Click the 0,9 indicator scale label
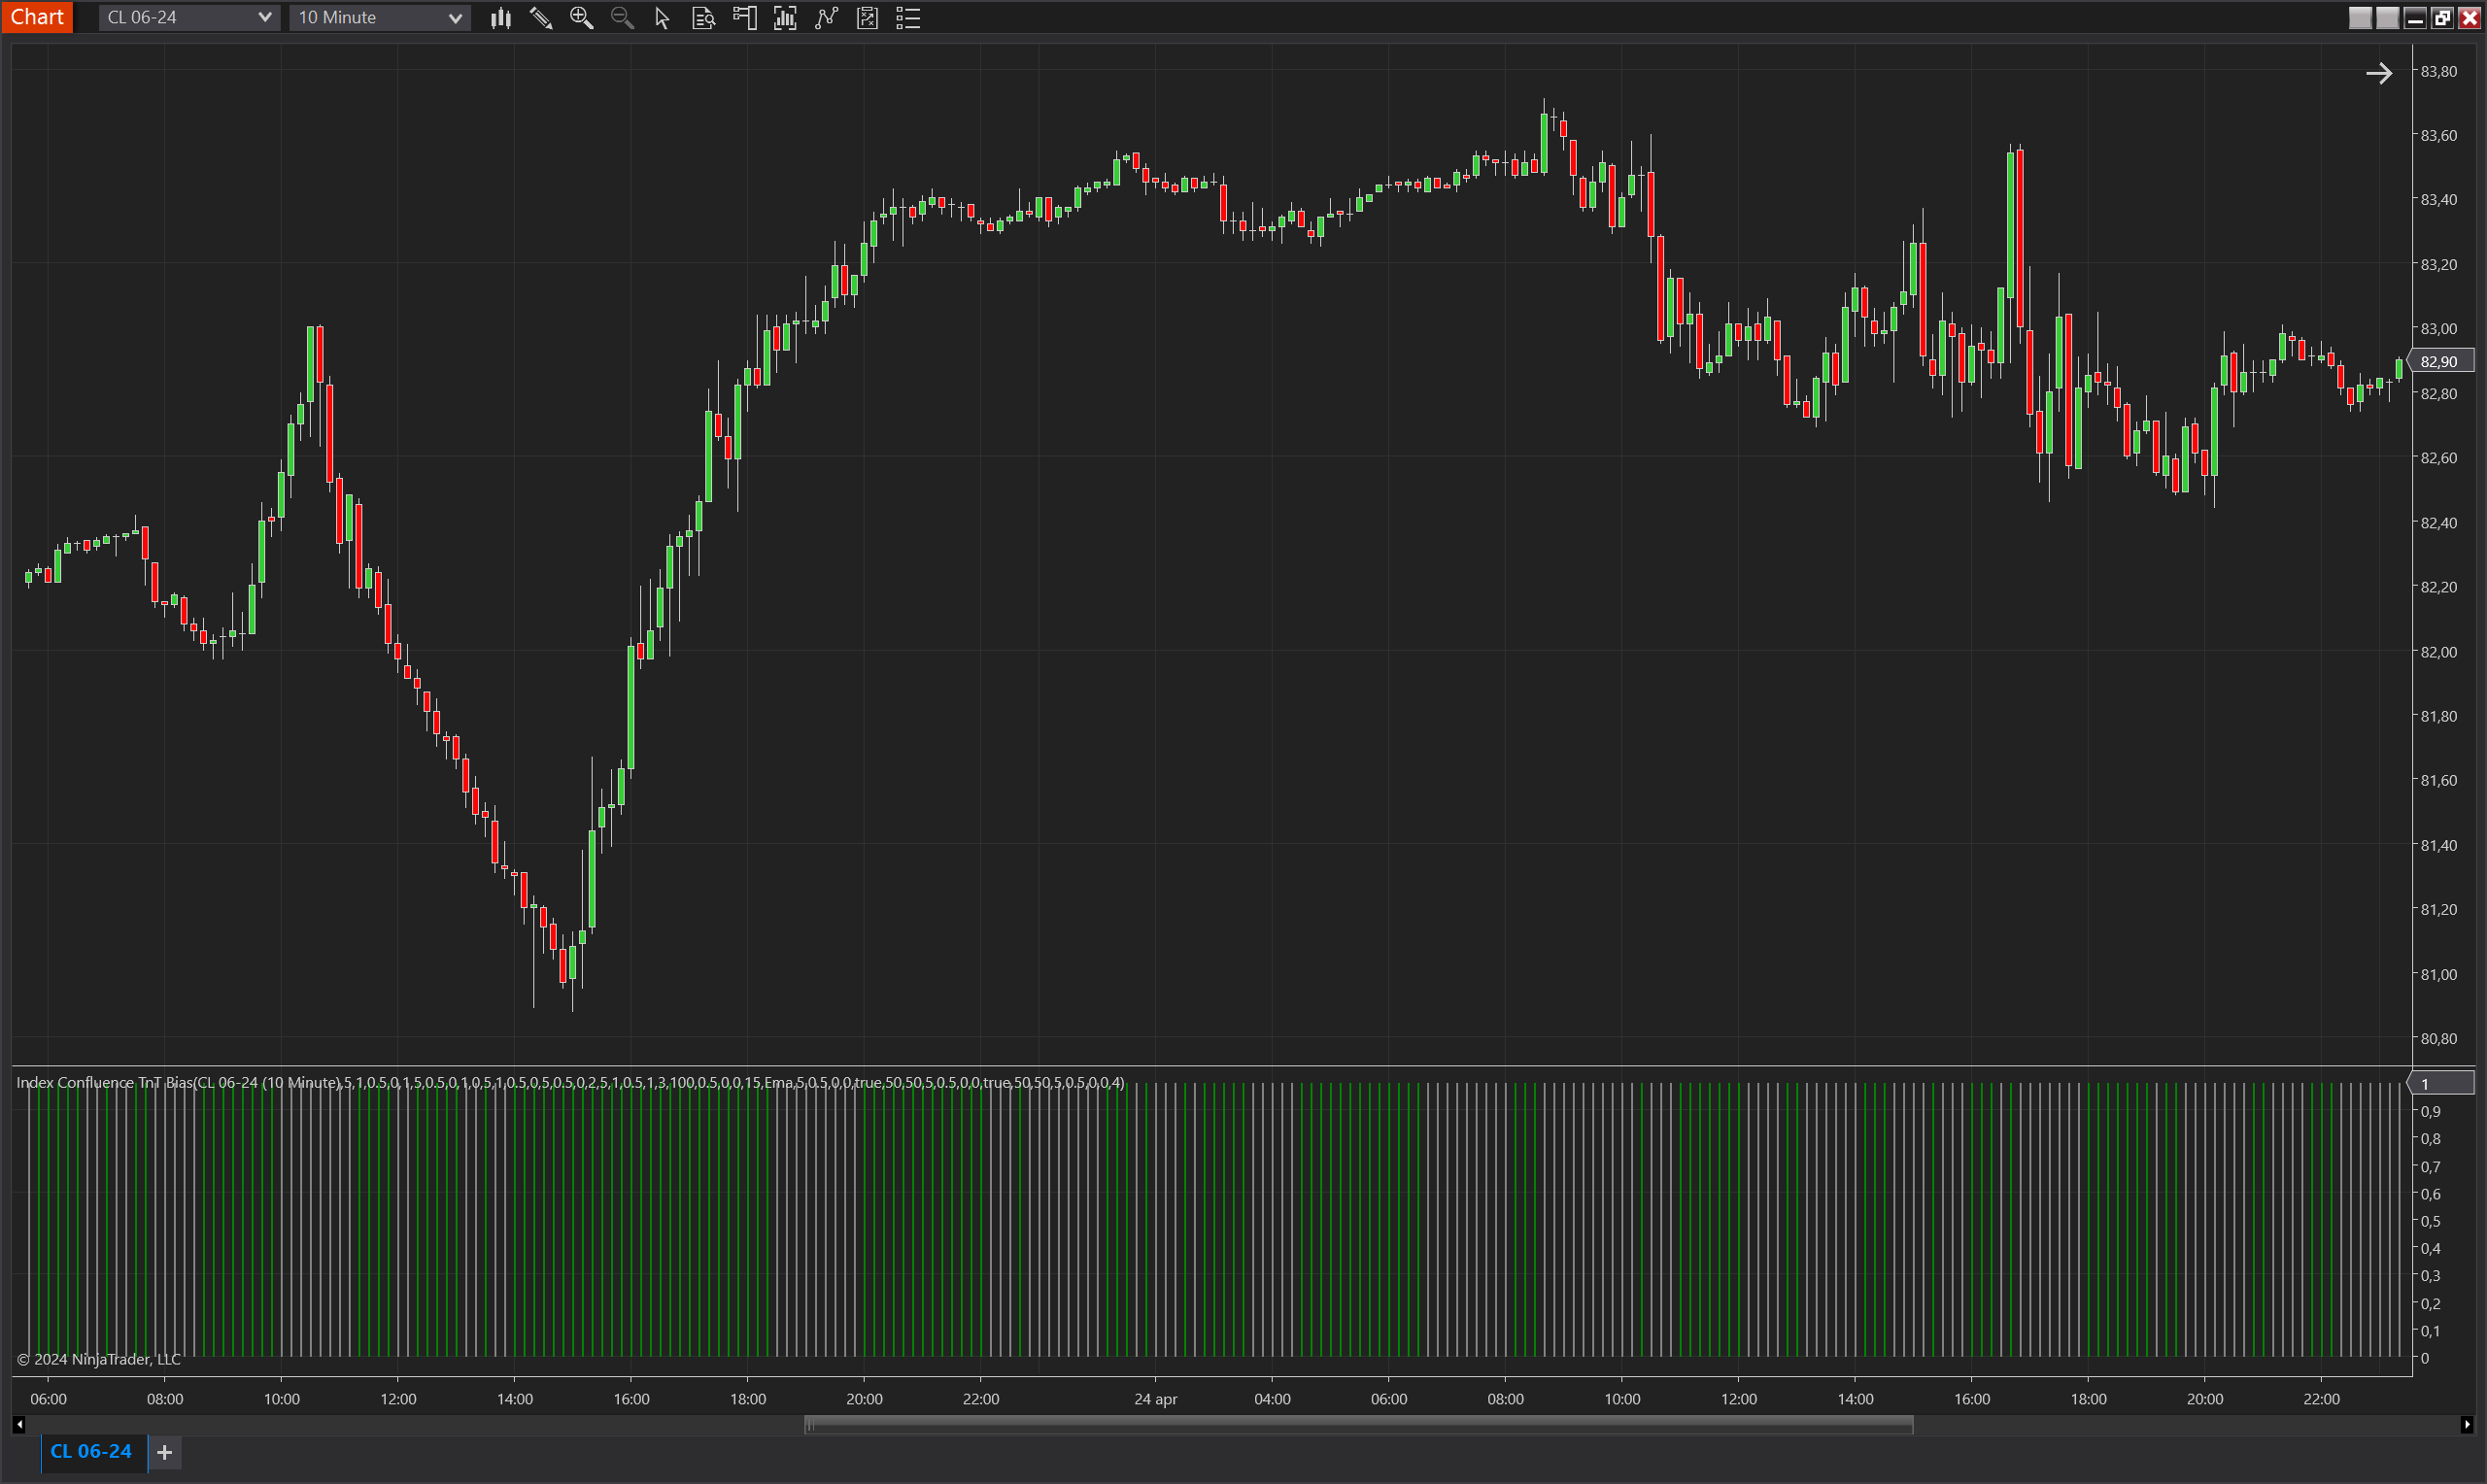 pos(2430,1111)
